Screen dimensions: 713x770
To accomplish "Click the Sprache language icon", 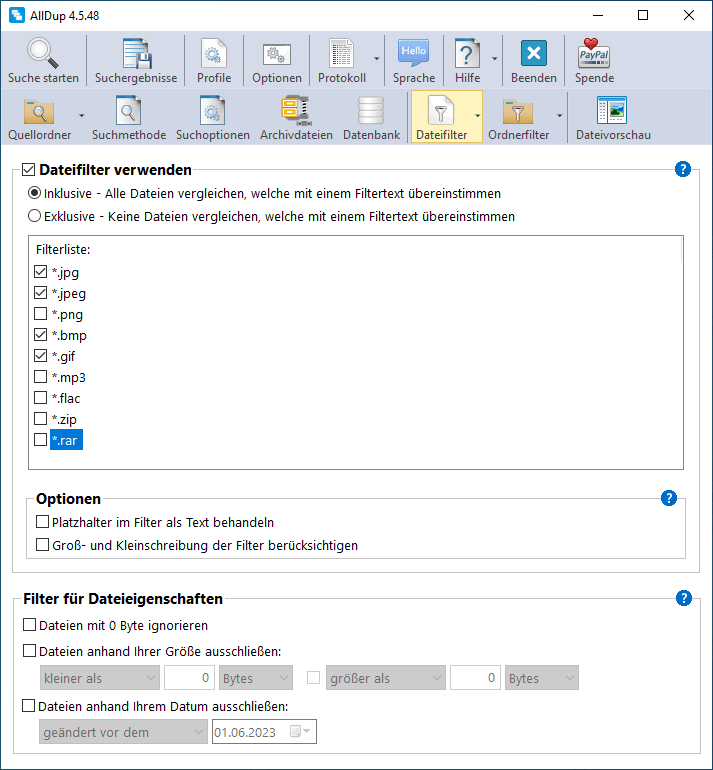I will (x=413, y=53).
